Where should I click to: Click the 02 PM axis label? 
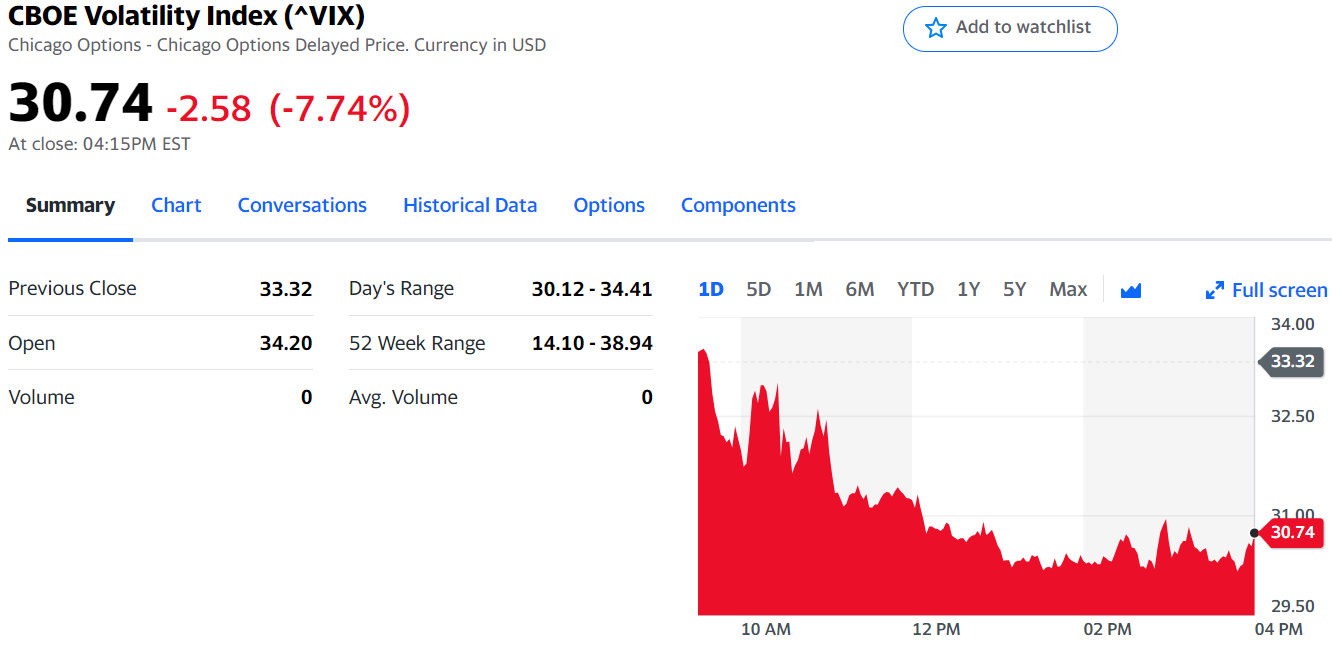(1107, 629)
